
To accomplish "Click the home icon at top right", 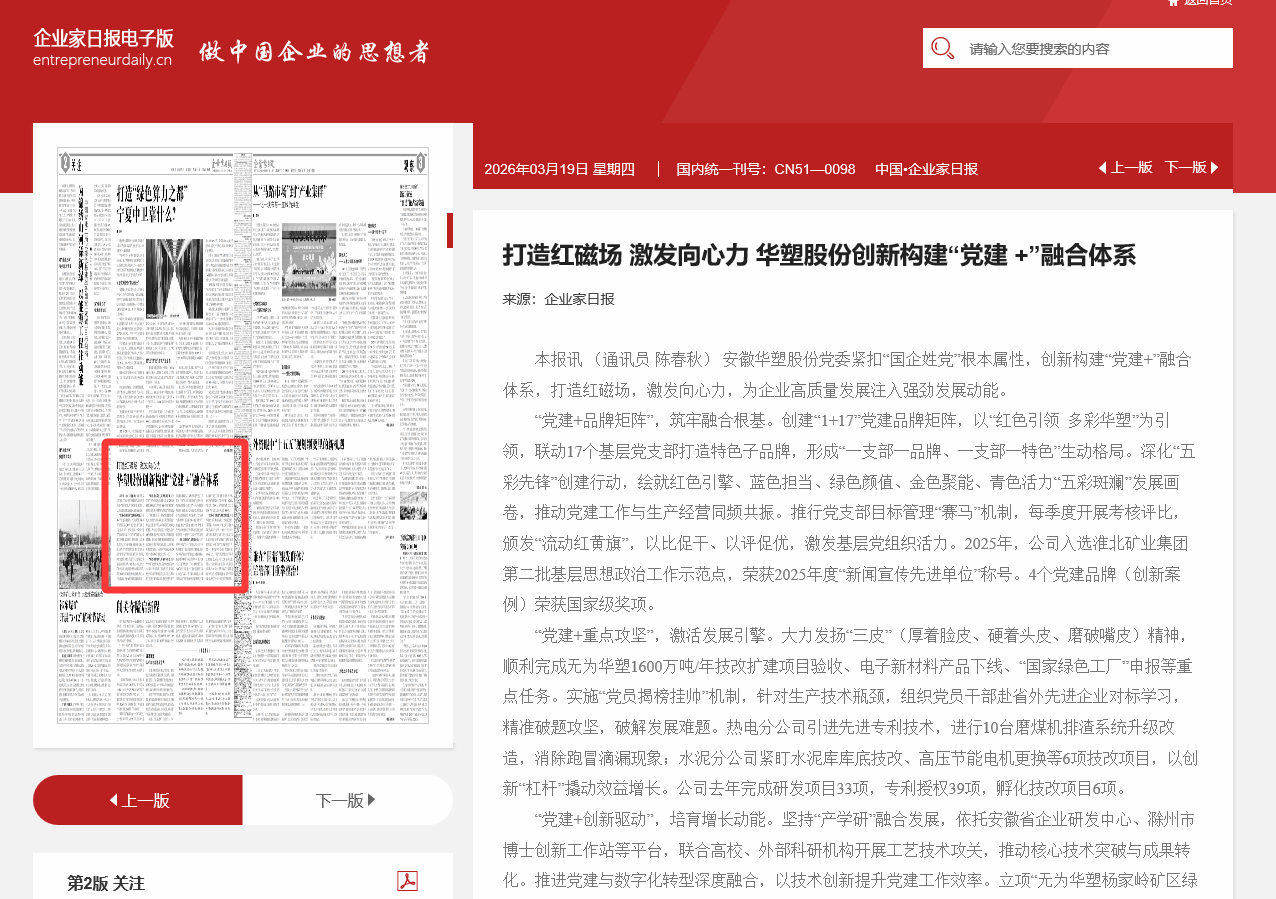I will click(x=1174, y=2).
